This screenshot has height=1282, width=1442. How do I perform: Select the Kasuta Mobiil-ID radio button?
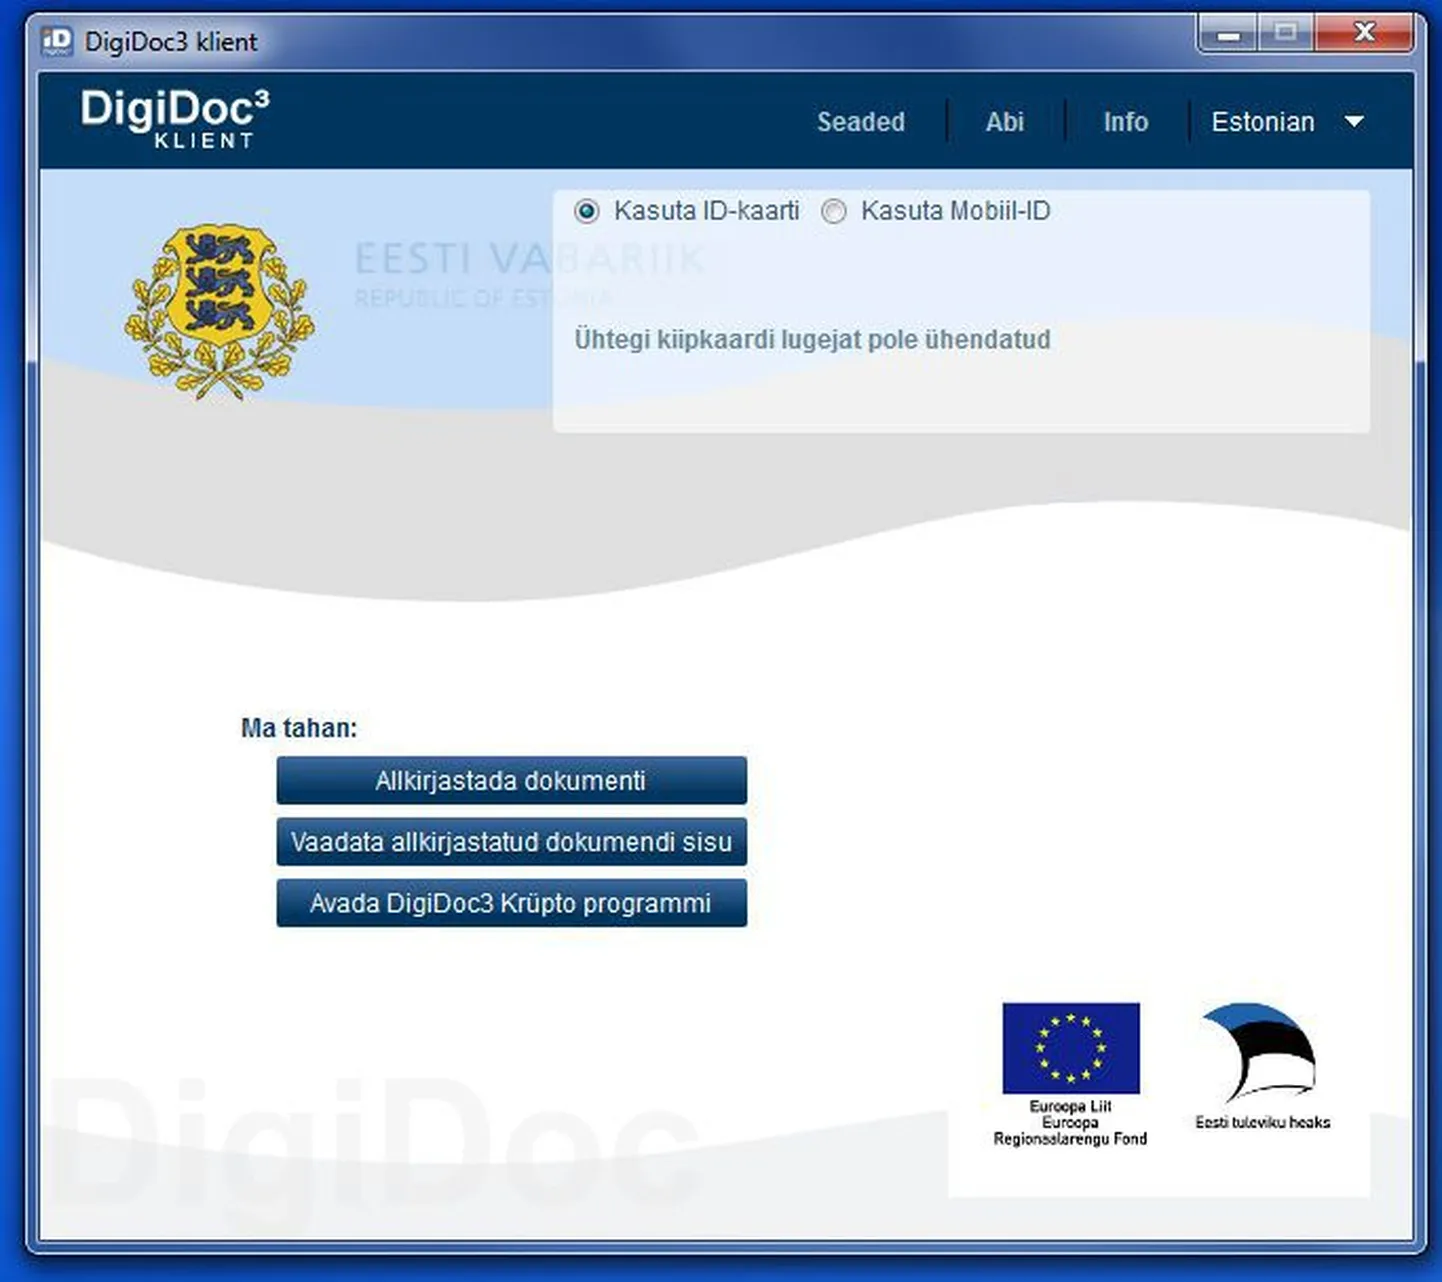coord(834,211)
